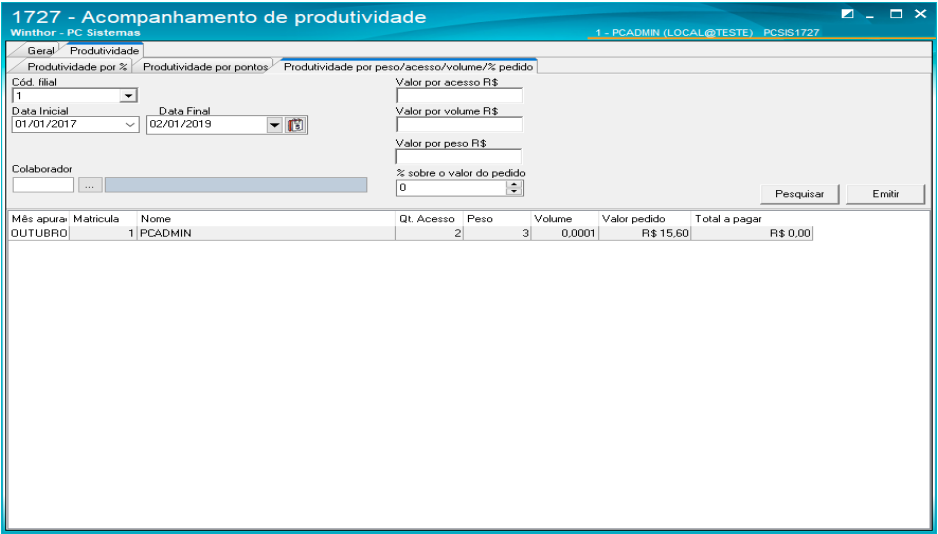This screenshot has height=534, width=938.
Task: Select the Produtividade tab
Action: coord(104,51)
